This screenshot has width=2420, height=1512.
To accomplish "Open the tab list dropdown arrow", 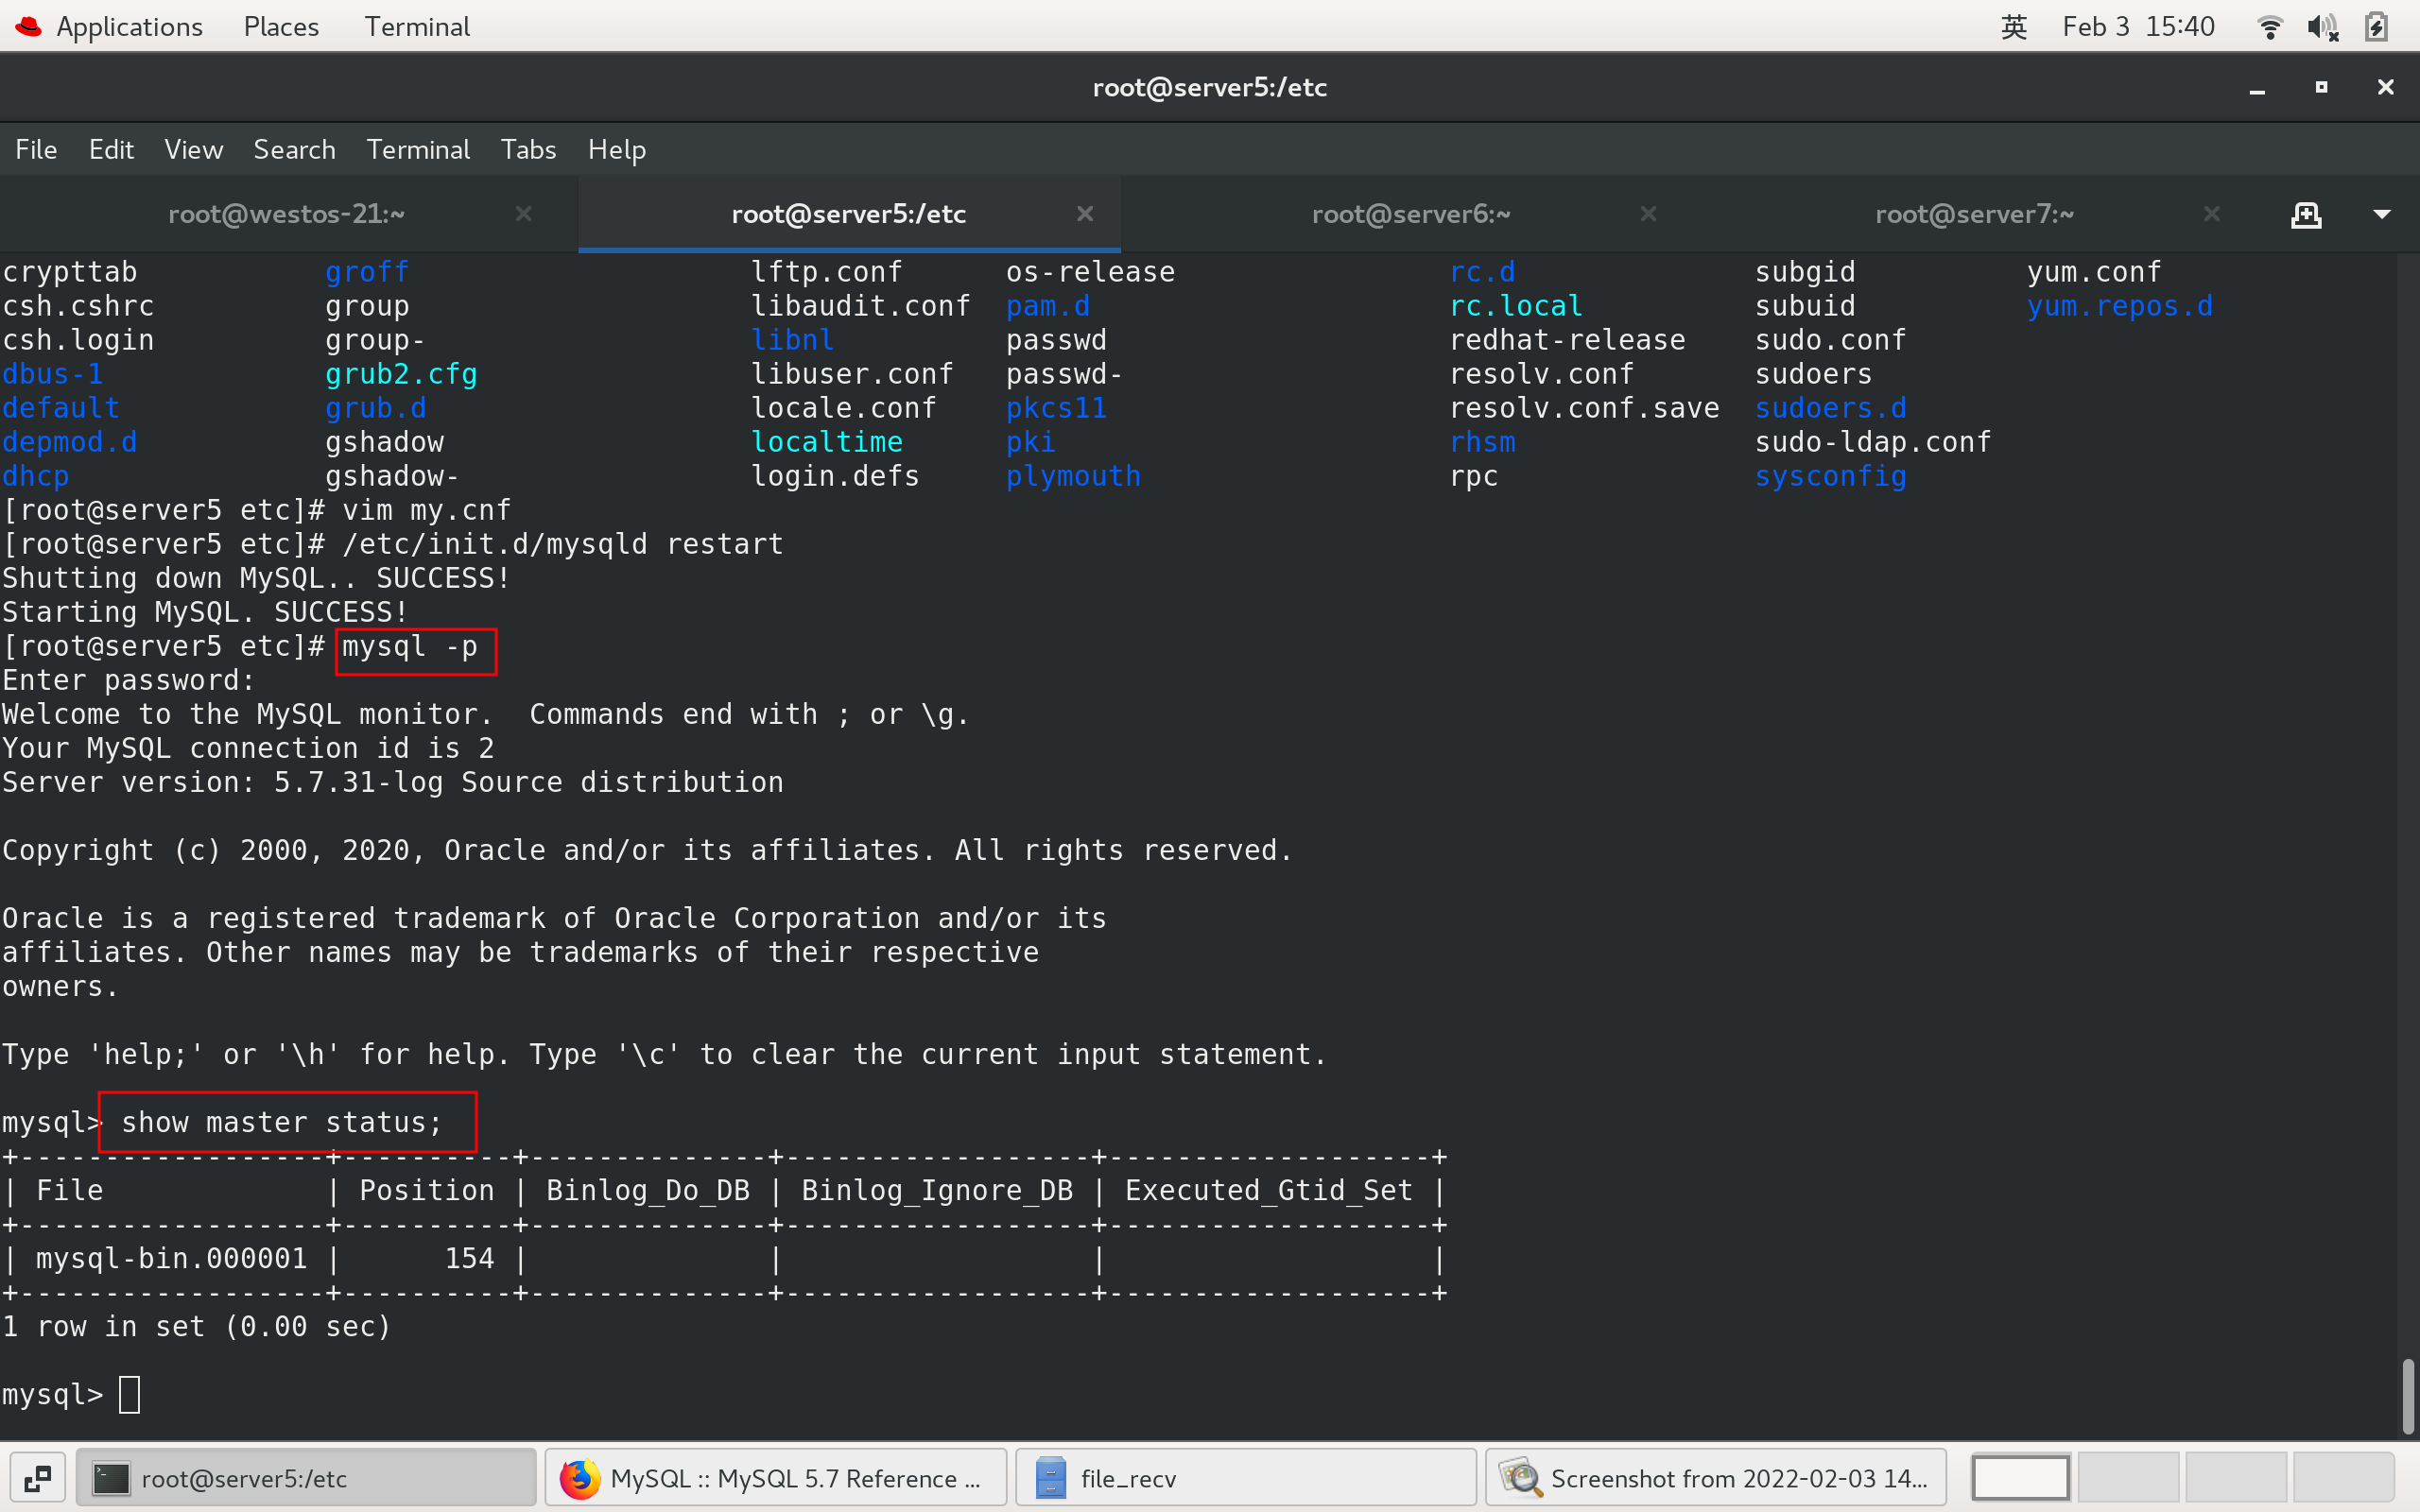I will pos(2383,214).
